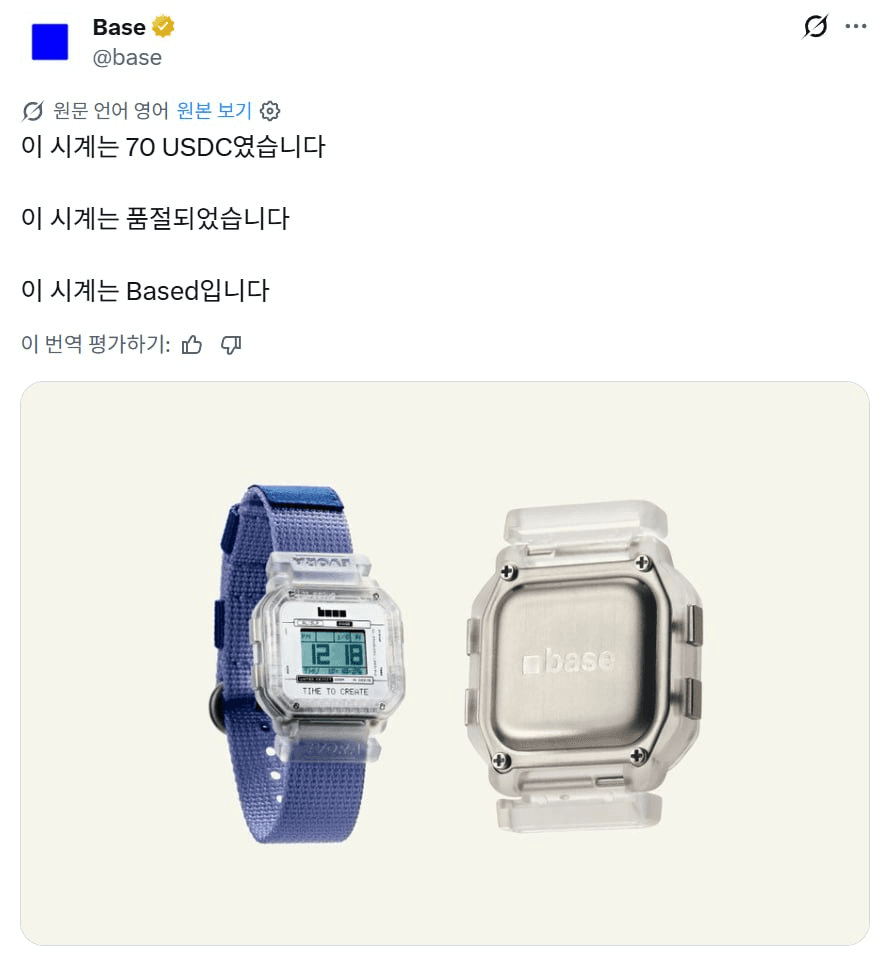The width and height of the screenshot is (884, 963).
Task: Click the tweet line containing Based입니다
Action: point(145,290)
